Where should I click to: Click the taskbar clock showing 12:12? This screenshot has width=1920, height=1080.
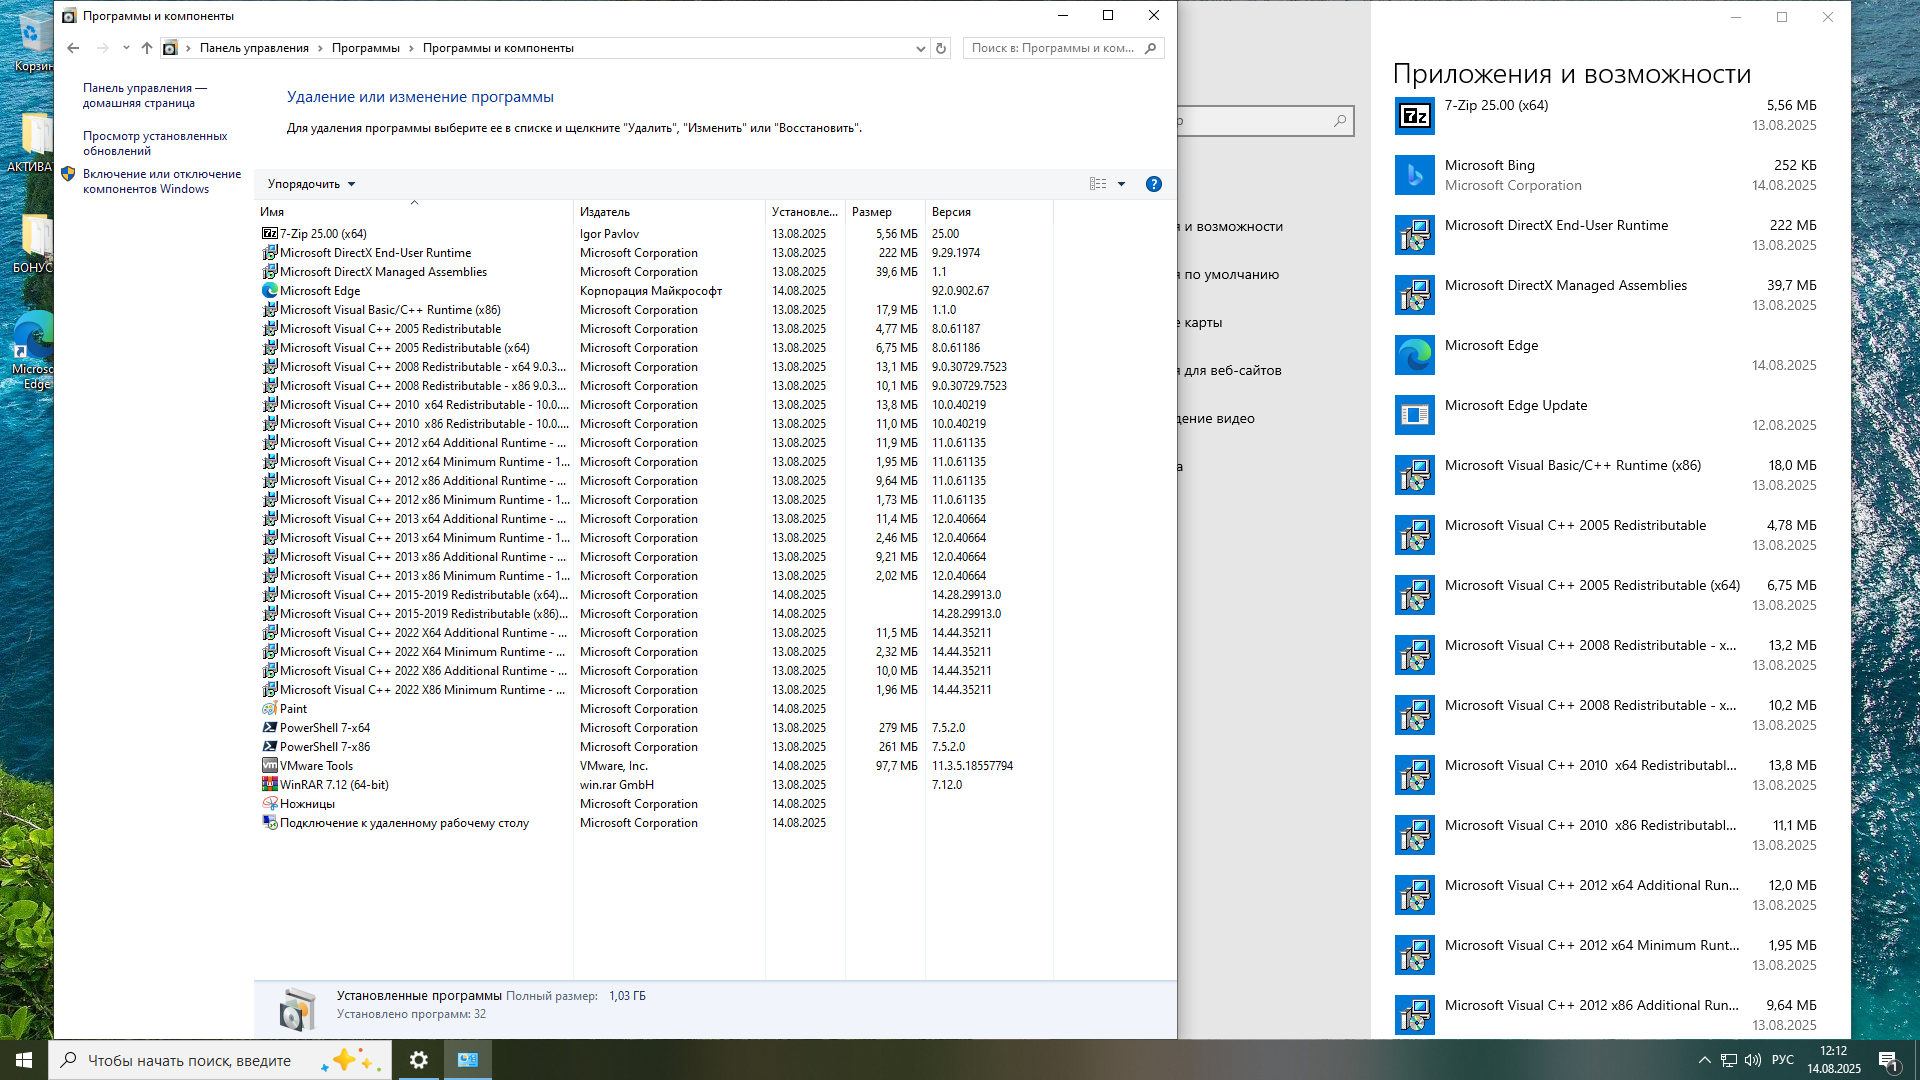[x=1834, y=1060]
